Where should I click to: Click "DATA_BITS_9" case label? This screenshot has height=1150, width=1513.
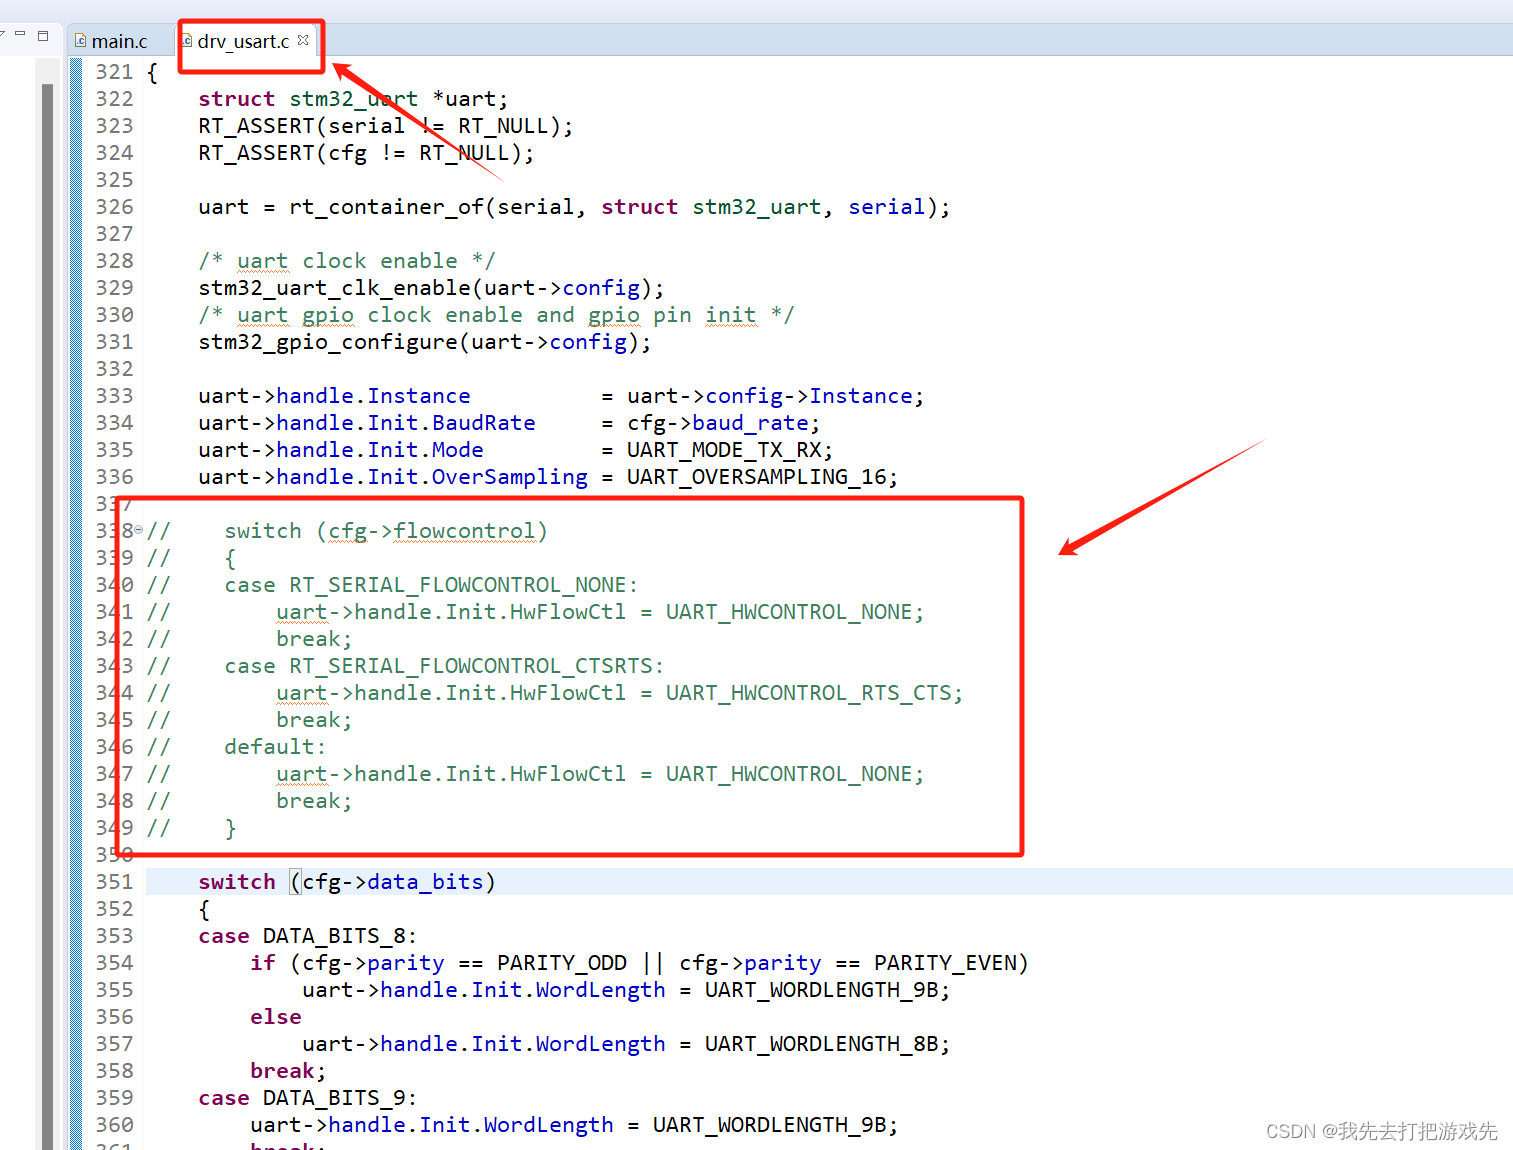[x=334, y=1098]
